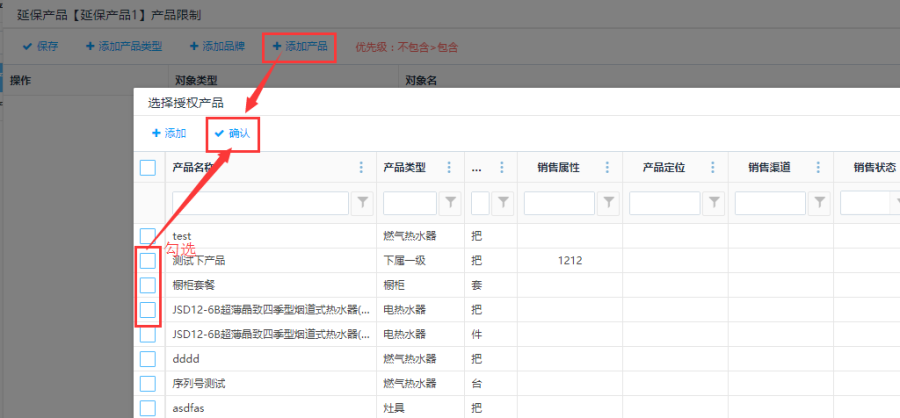Screen dimensions: 900x418
Task: Tick the checkbox beside dddd
Action: 148,358
